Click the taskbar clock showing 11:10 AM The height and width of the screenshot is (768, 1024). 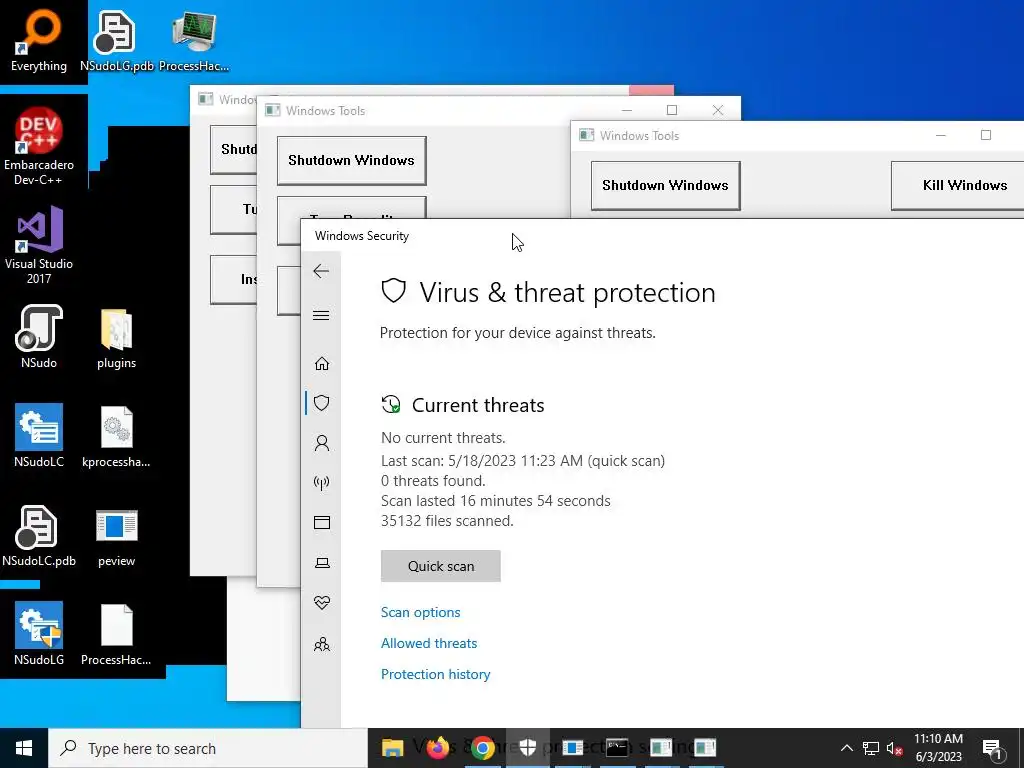pos(938,748)
